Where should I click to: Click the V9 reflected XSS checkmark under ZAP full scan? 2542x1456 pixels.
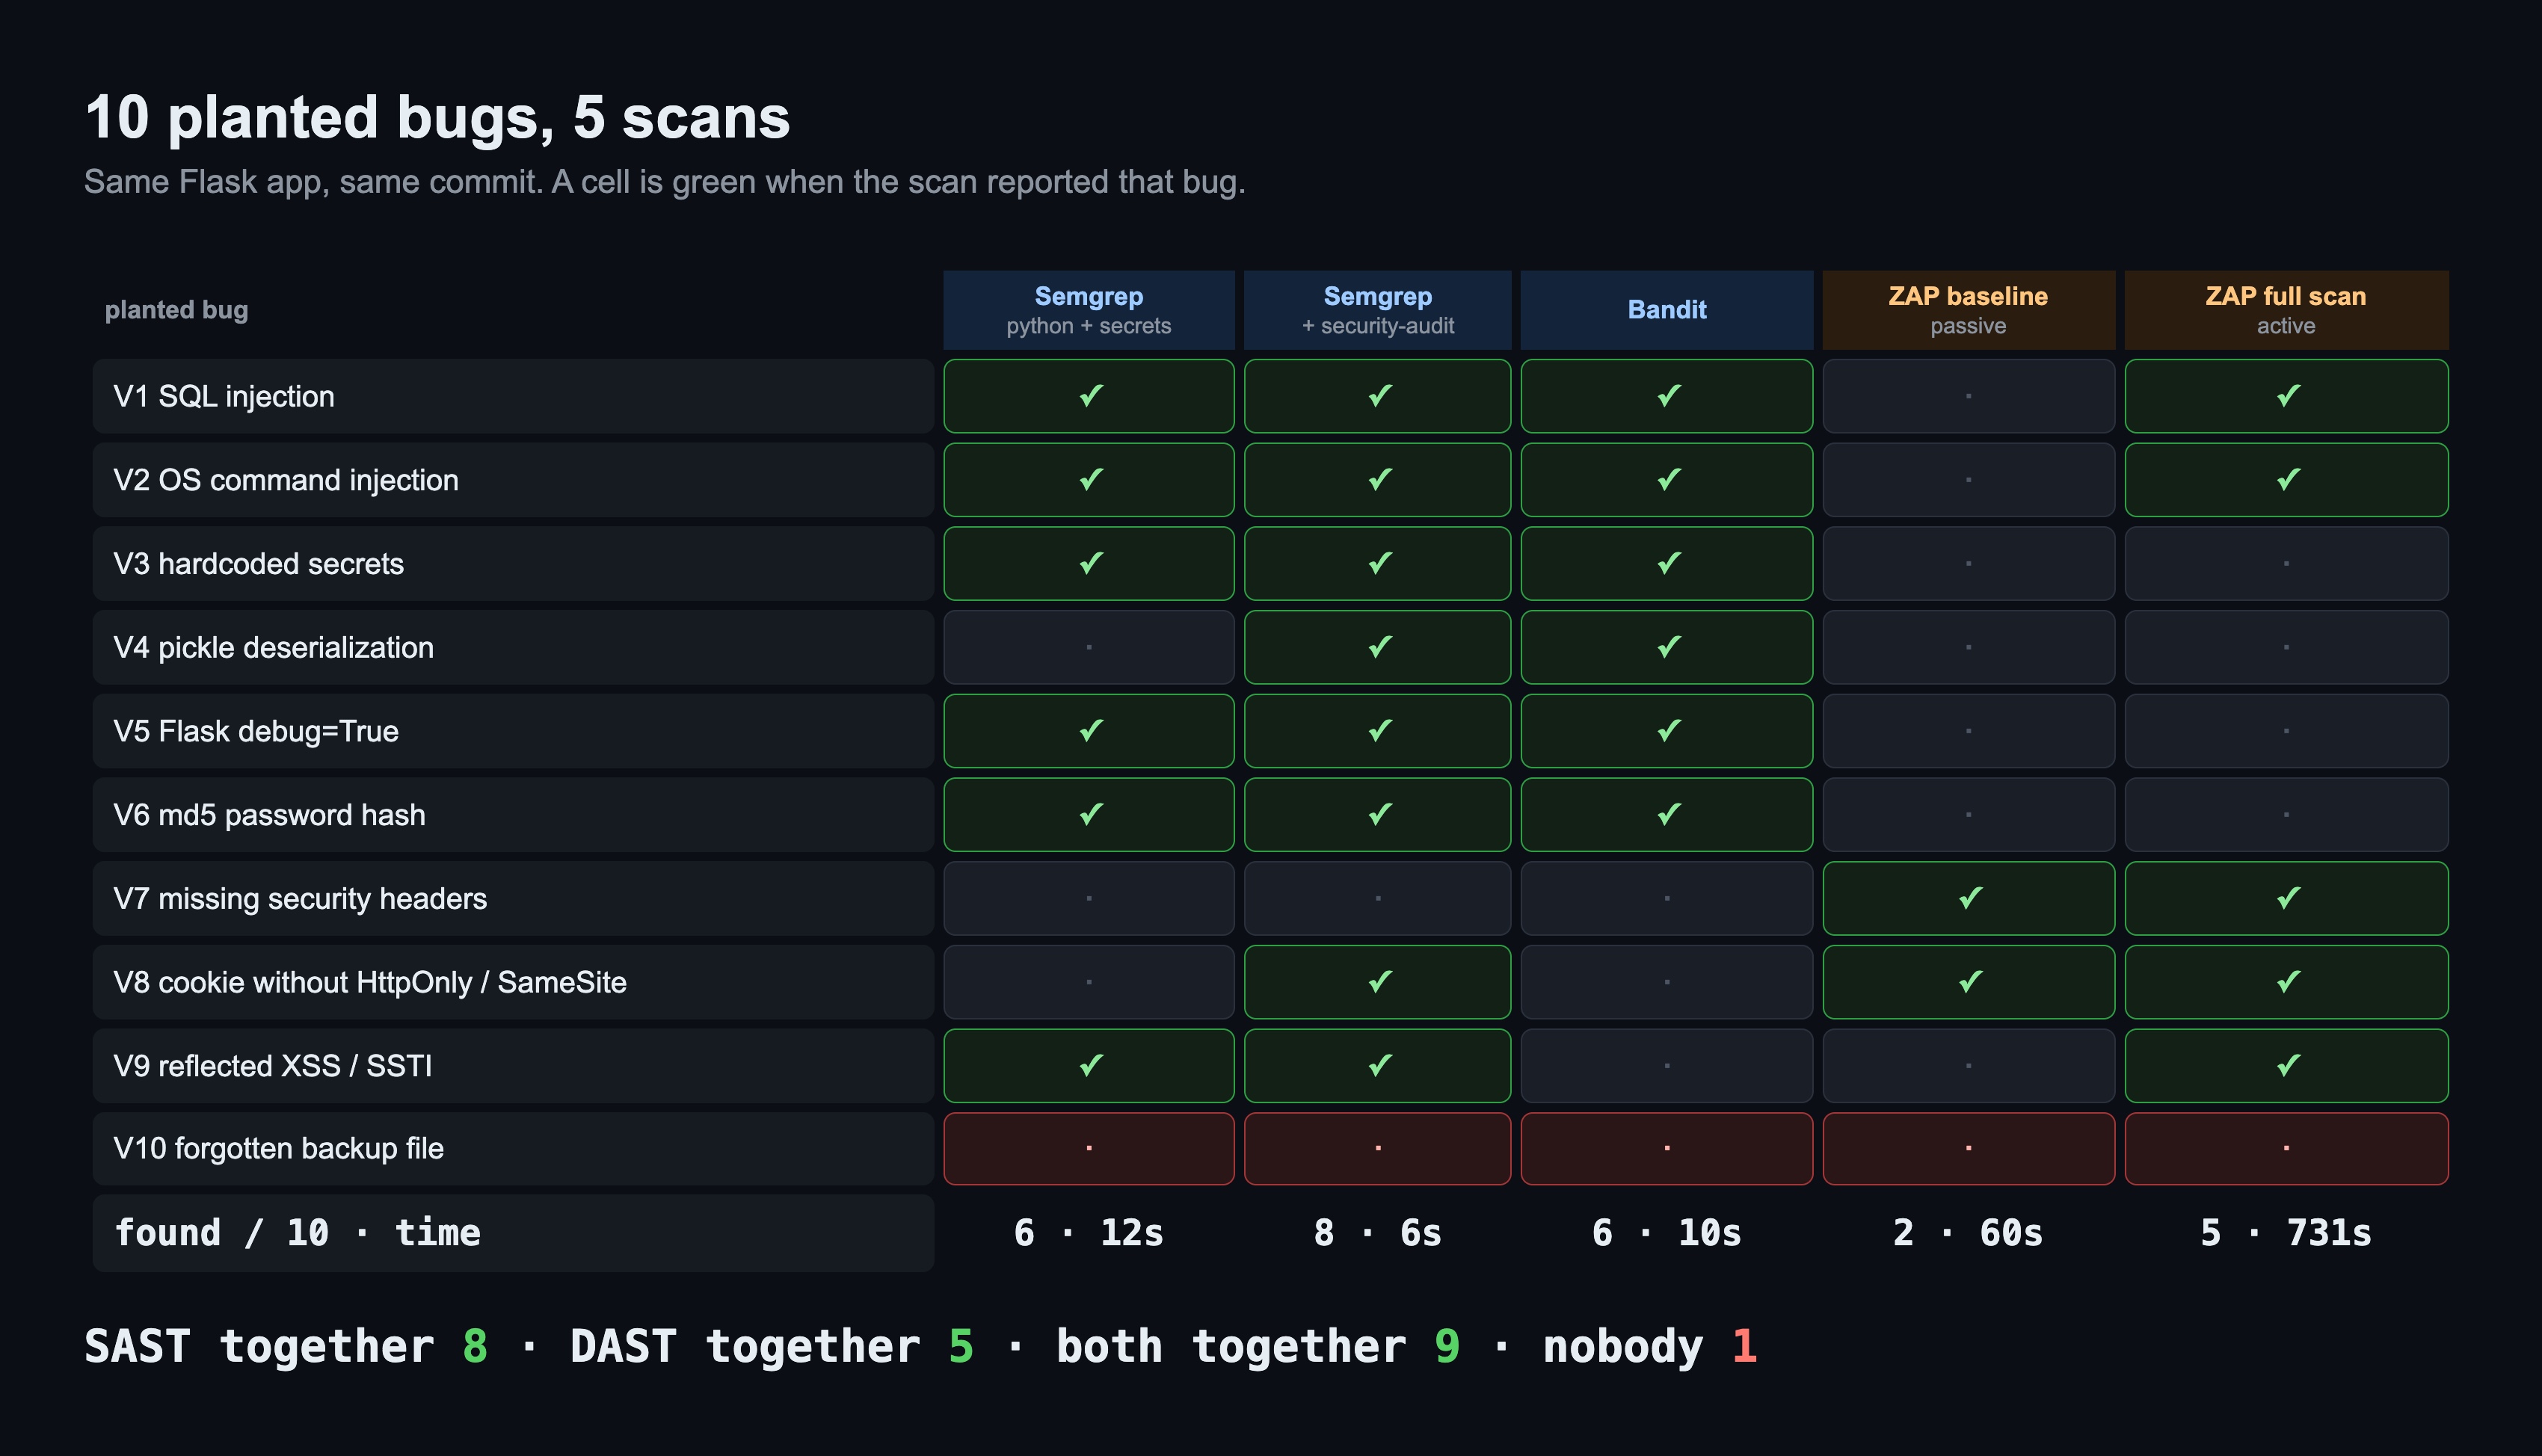tap(2288, 1065)
